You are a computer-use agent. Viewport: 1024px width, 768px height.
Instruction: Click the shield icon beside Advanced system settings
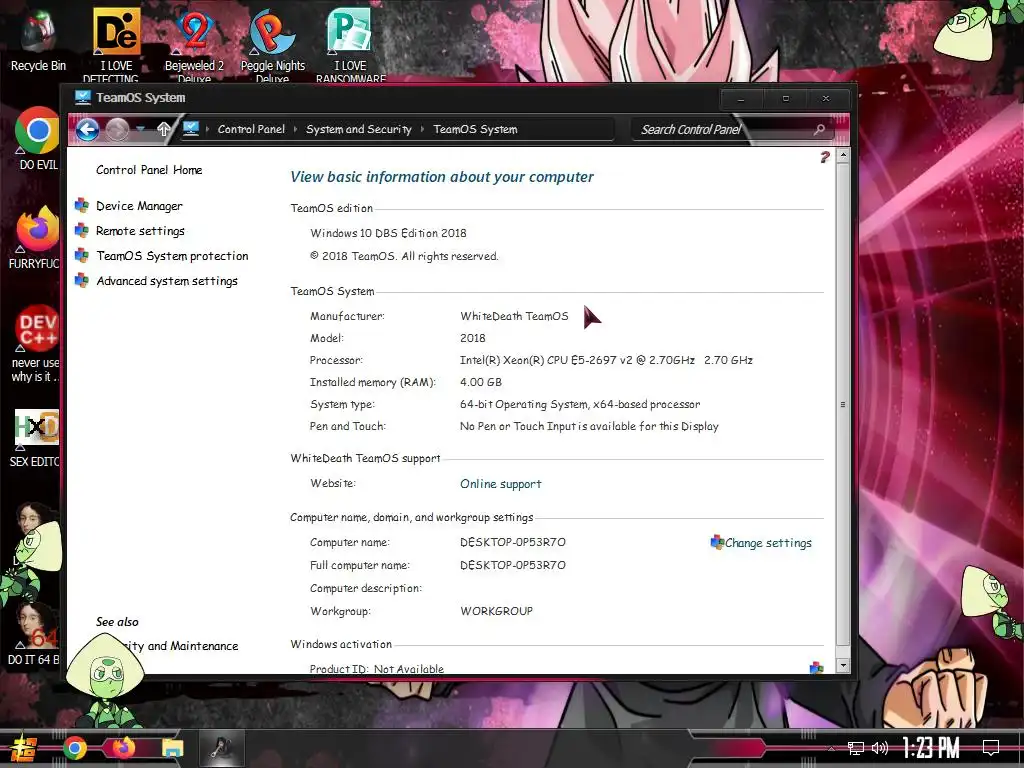[82, 280]
